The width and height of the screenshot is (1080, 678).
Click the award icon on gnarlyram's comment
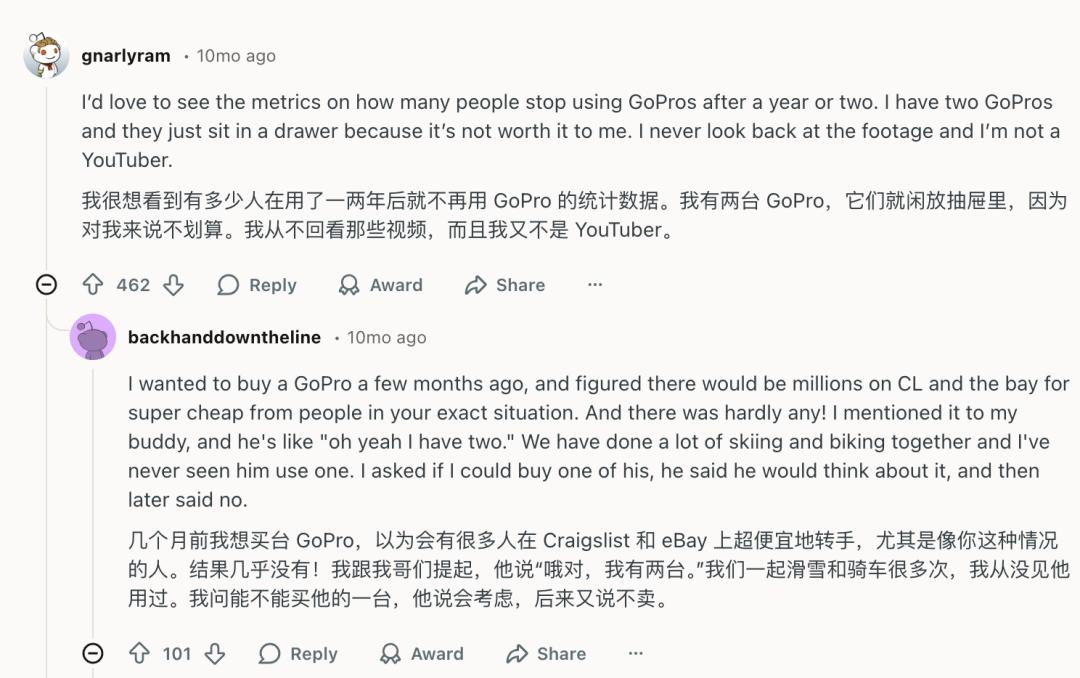(349, 285)
